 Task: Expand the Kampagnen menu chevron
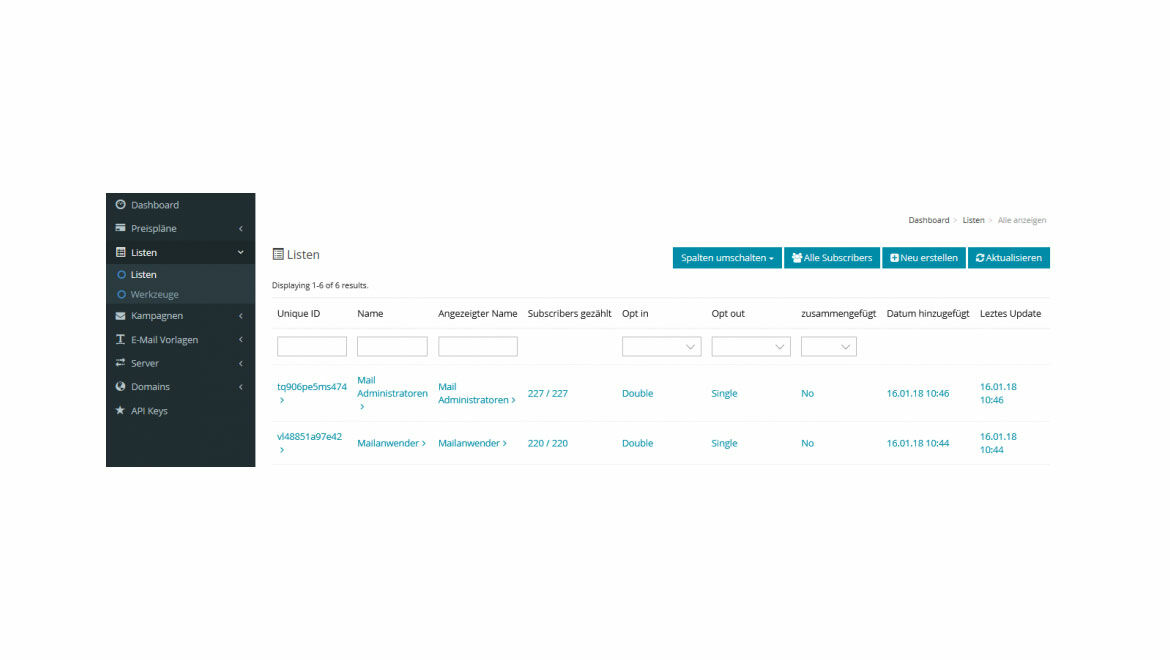tap(240, 316)
